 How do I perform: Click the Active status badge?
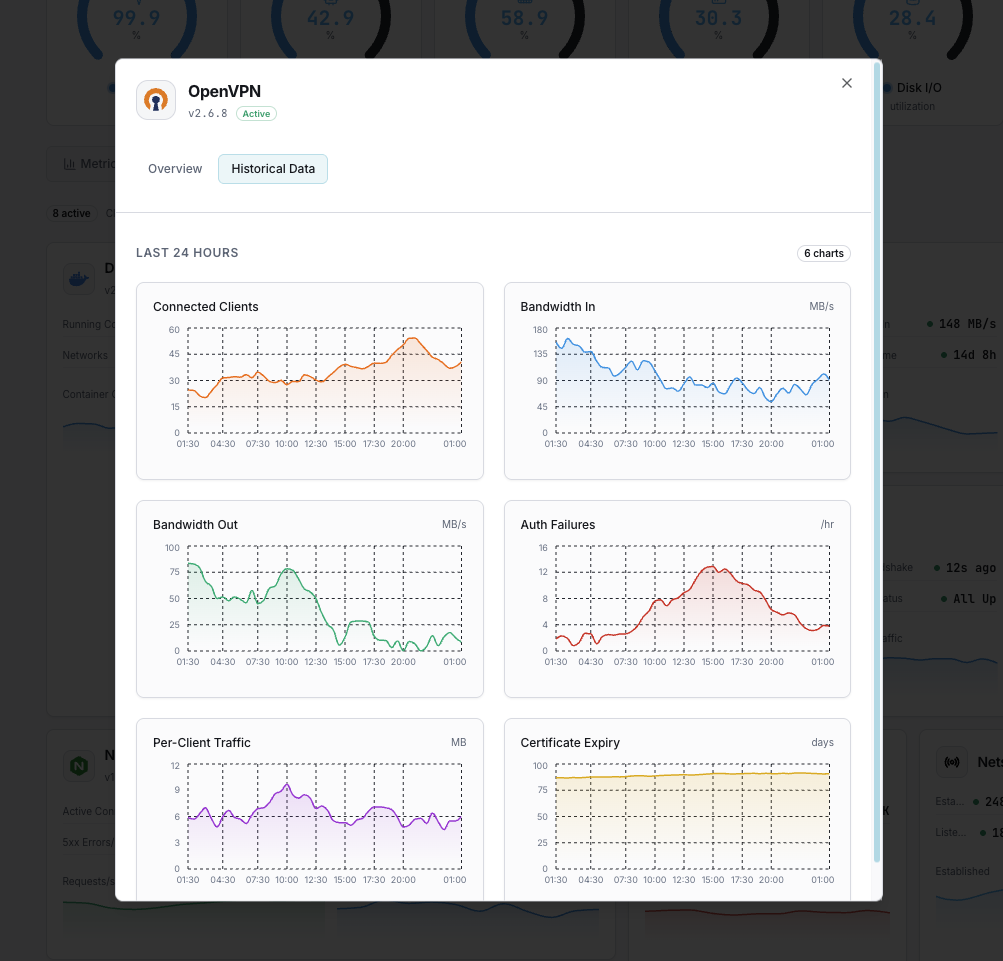coord(255,113)
